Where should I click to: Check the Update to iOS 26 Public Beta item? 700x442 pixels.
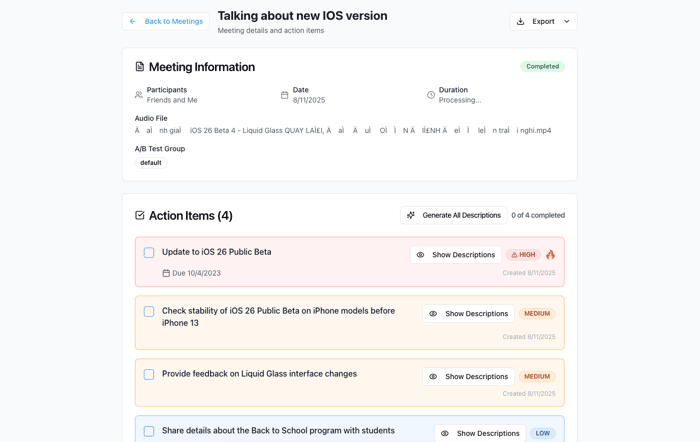pyautogui.click(x=149, y=253)
